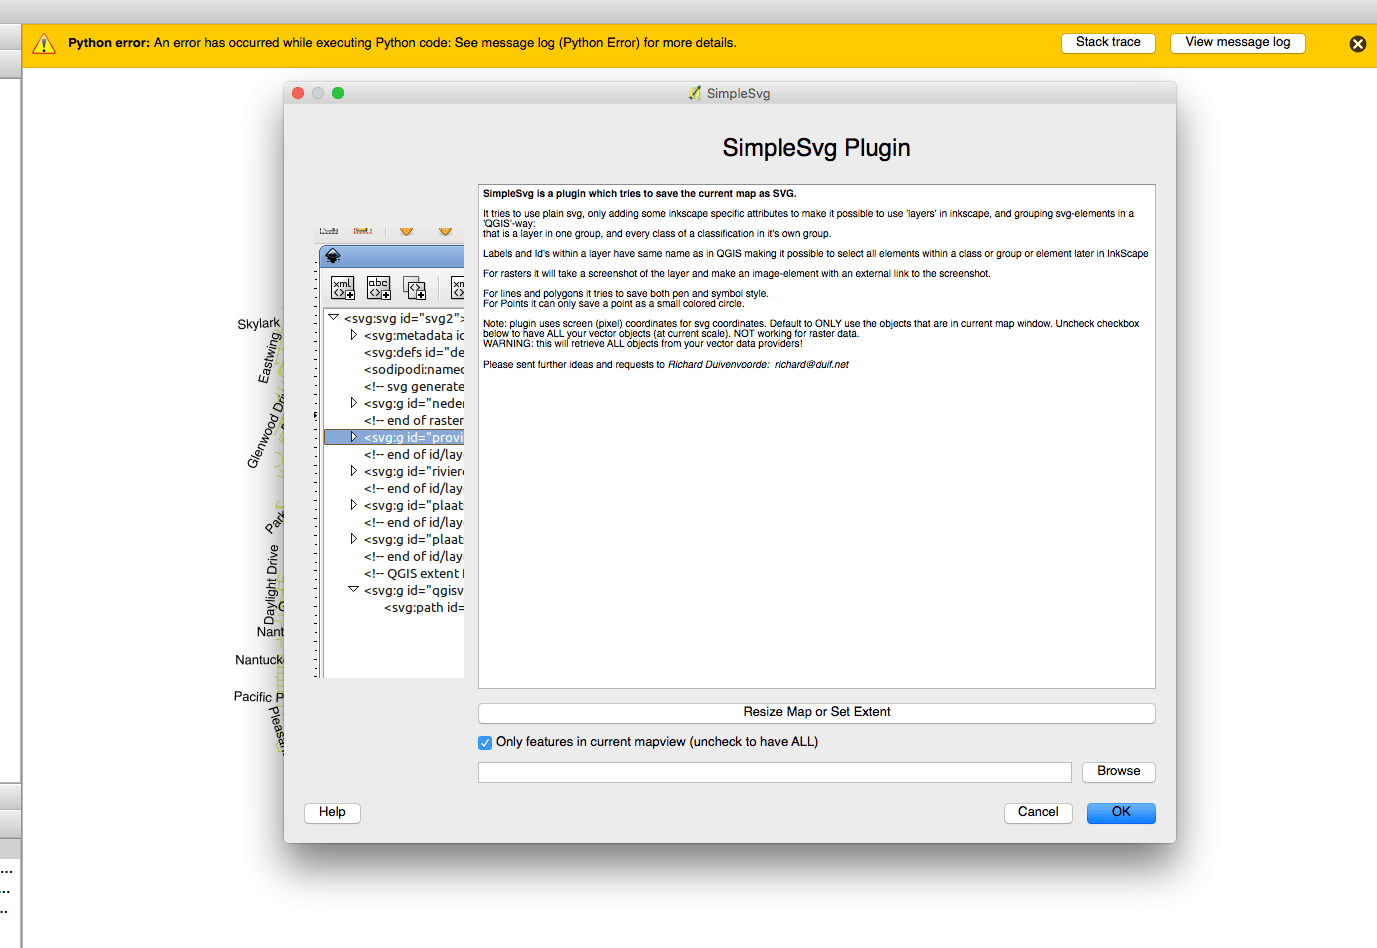1377x948 pixels.
Task: Select the QGIS extent comment row
Action: click(x=414, y=574)
